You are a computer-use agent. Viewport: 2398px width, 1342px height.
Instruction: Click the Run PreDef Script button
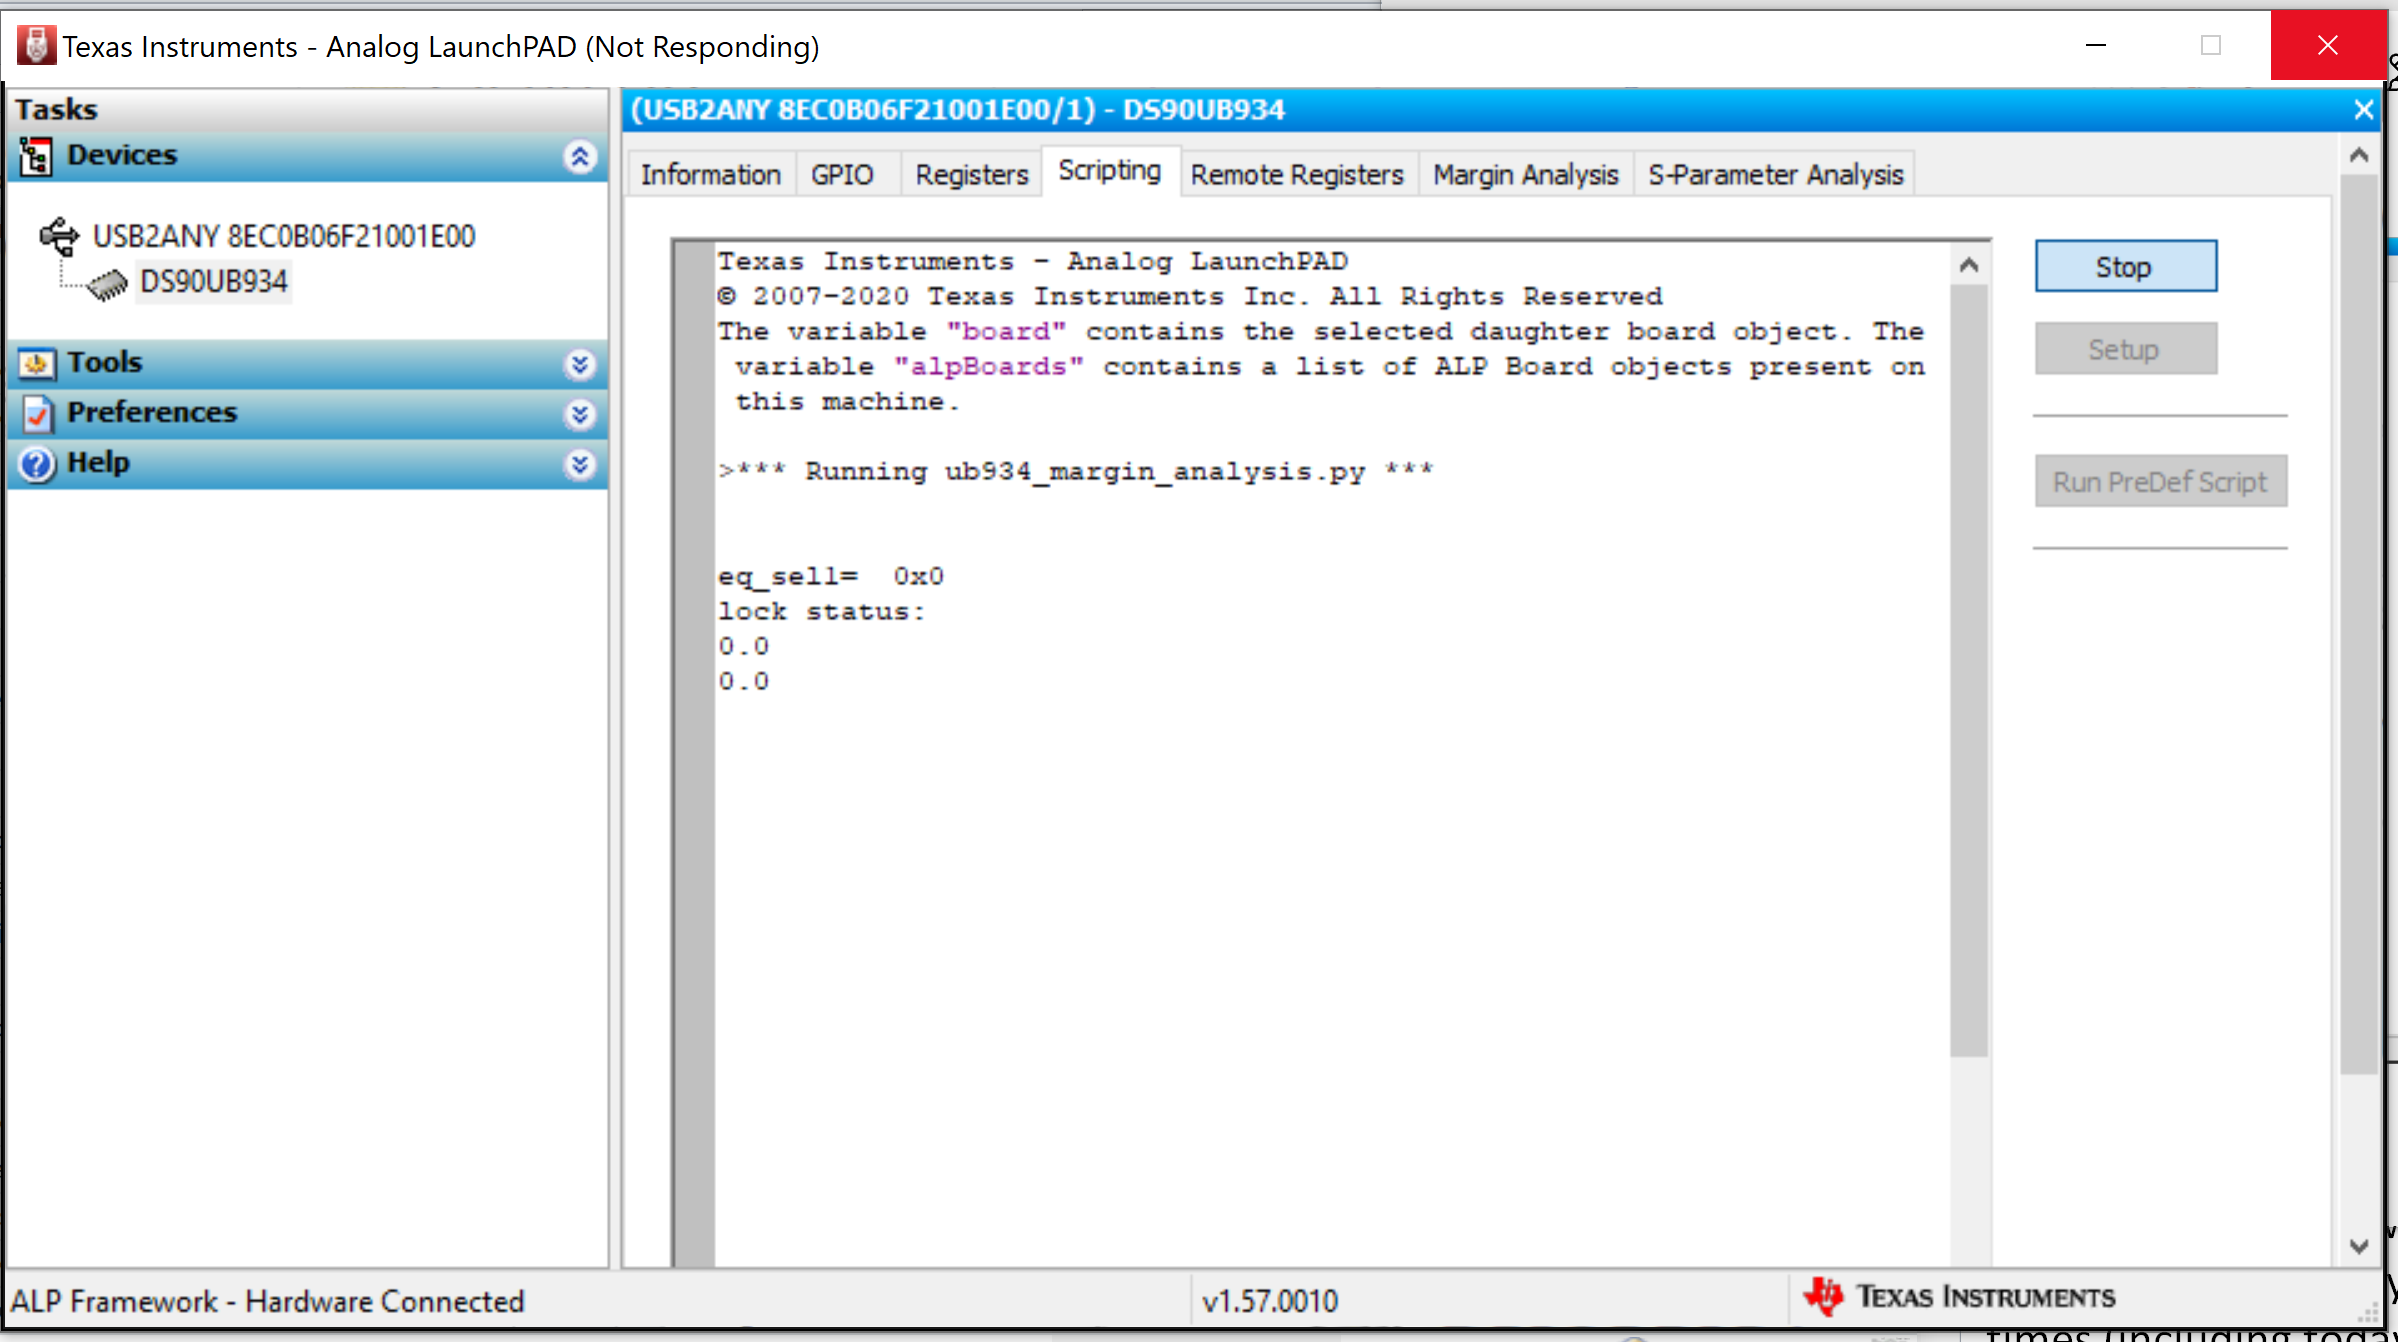click(2160, 482)
